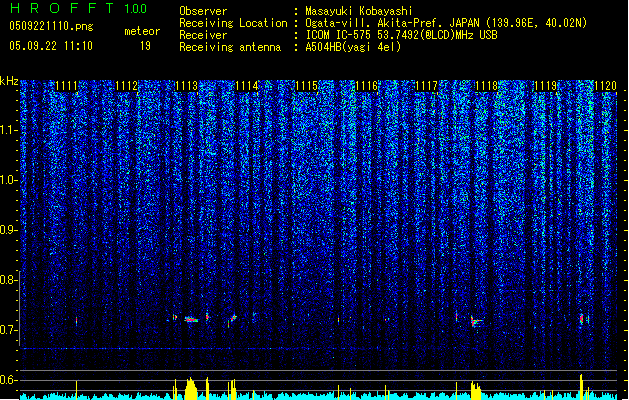Click the 1113 time marker

[x=187, y=86]
